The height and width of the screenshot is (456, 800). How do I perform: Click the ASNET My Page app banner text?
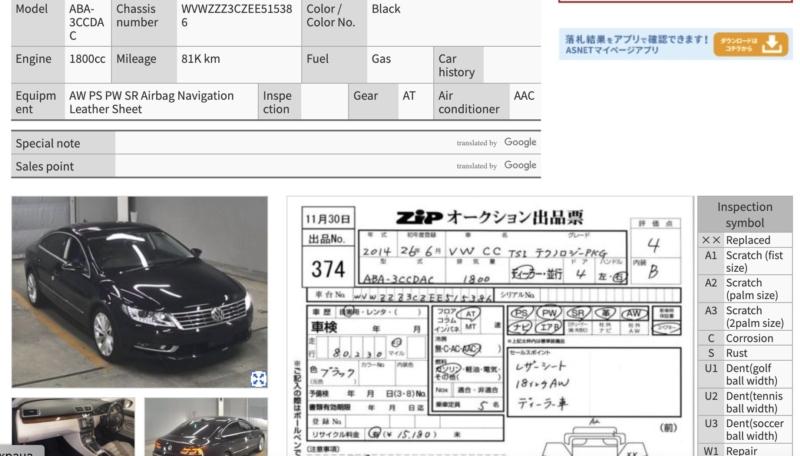634,44
